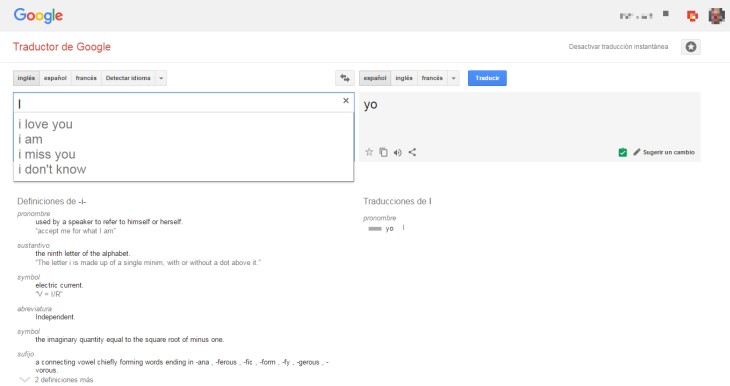
Task: Click the pencil icon next to Sugerir un cambio
Action: 637,152
